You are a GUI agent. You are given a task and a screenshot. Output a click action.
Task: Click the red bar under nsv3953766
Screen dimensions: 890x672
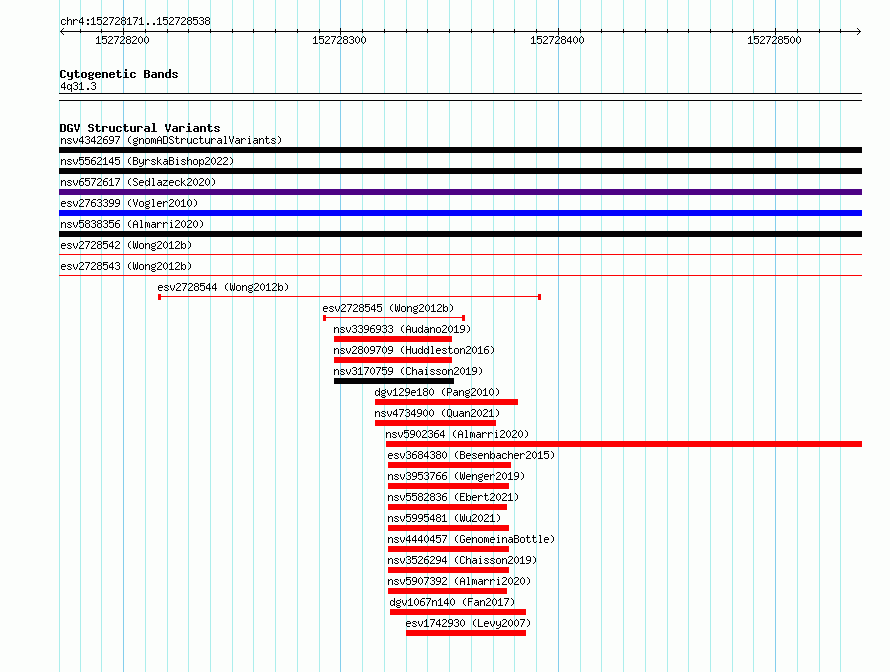[x=448, y=486]
